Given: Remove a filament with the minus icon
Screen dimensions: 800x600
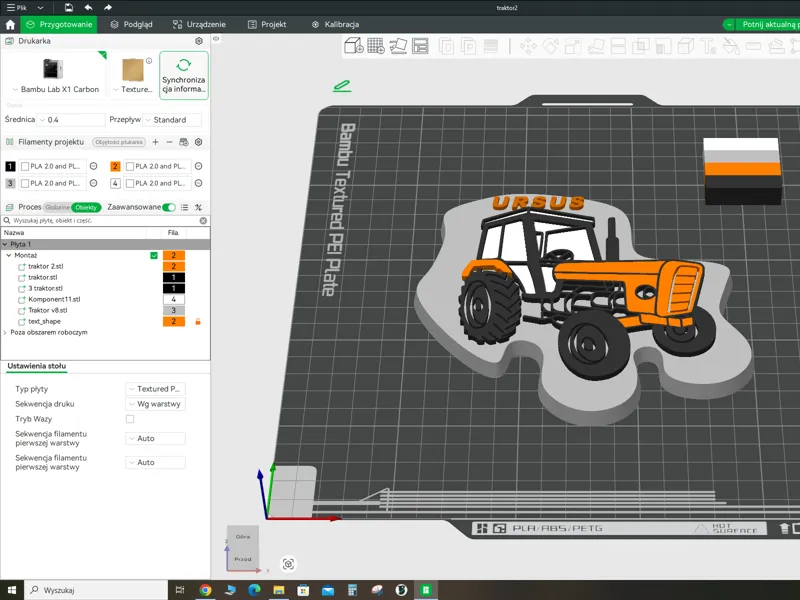Looking at the screenshot, I should pos(169,142).
